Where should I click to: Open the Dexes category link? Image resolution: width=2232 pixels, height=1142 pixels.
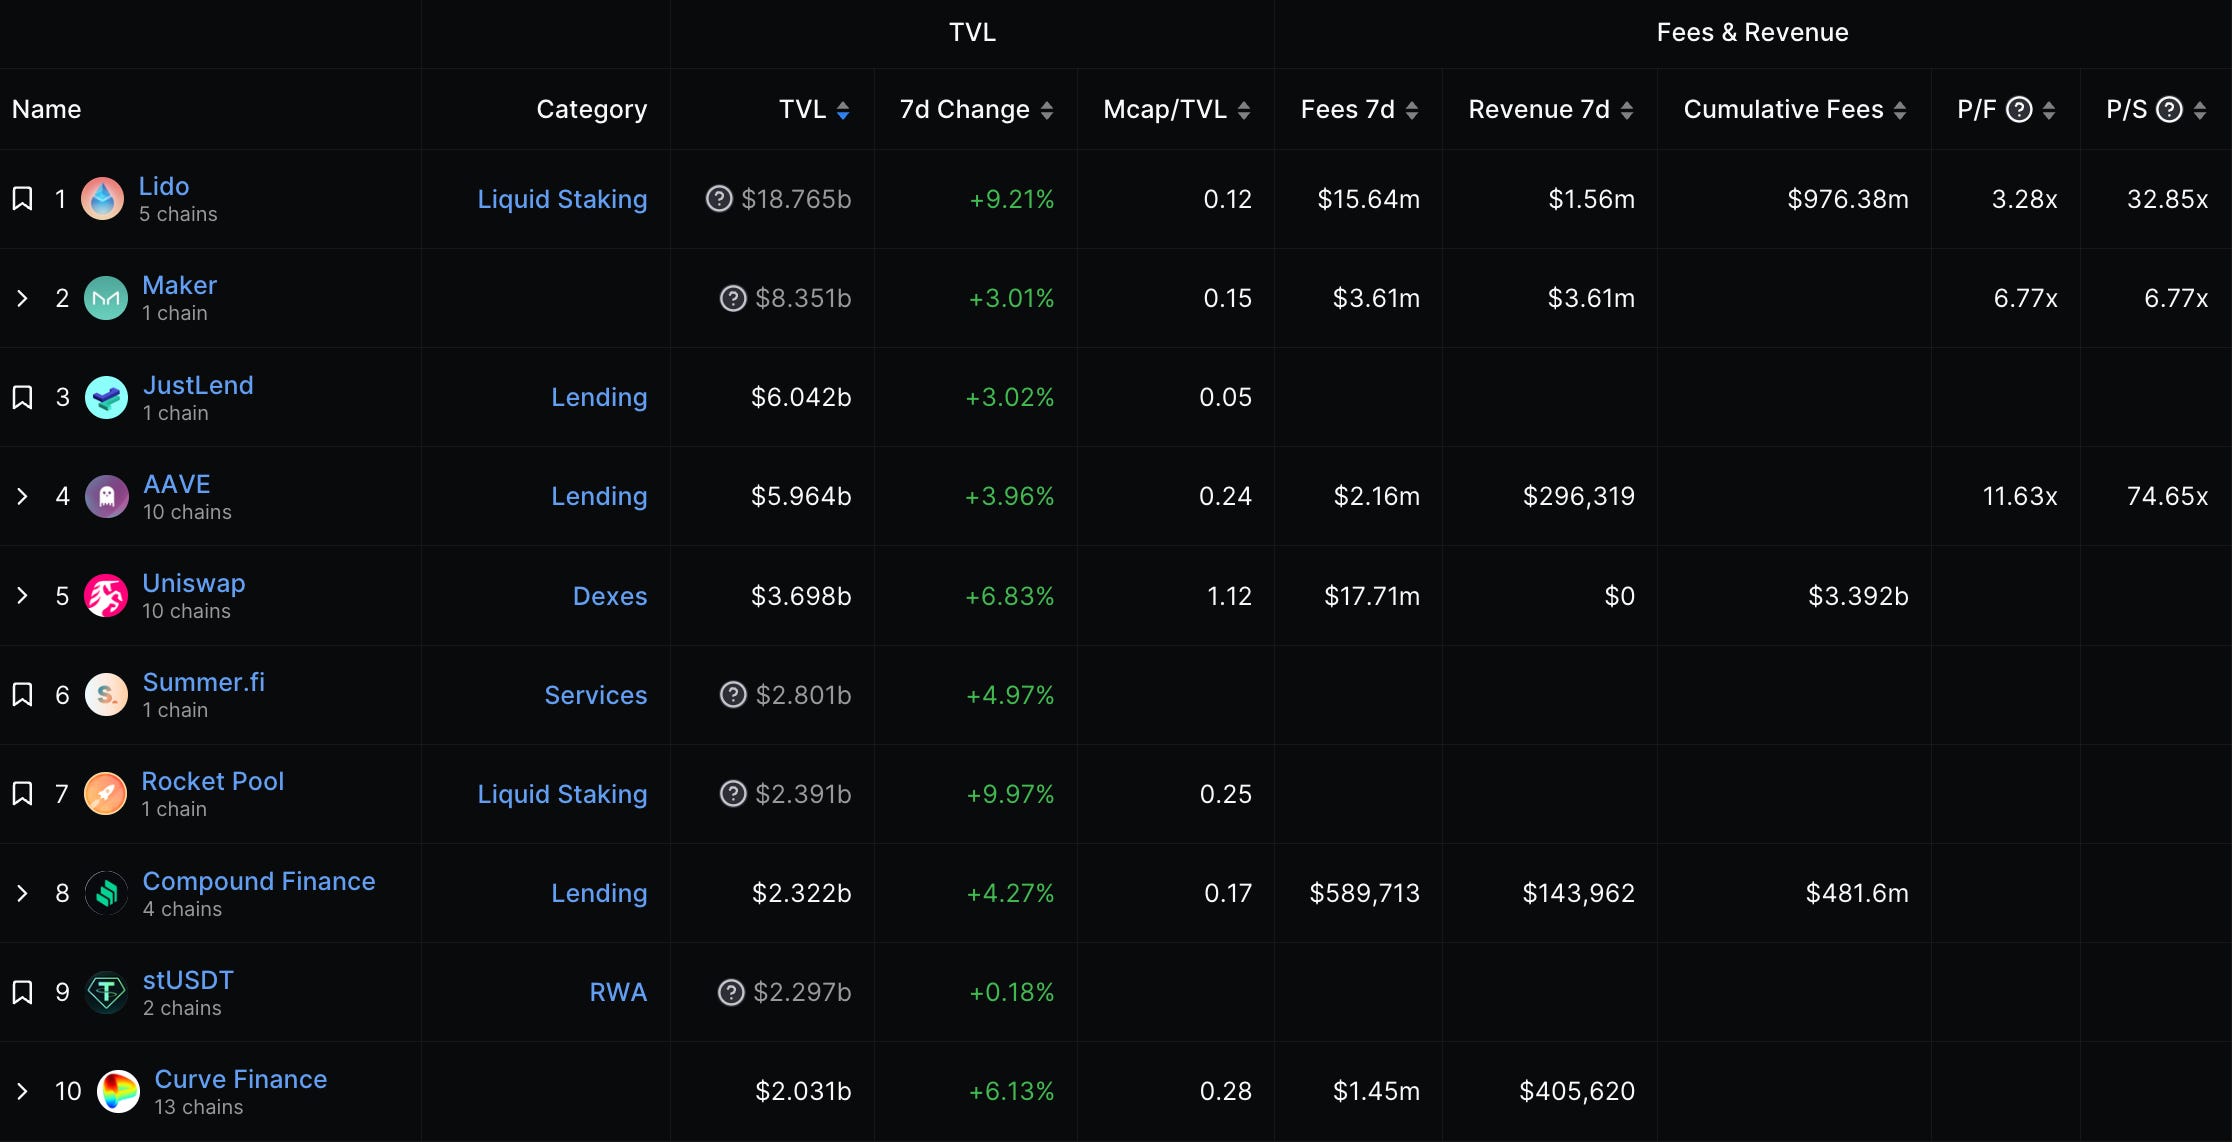coord(610,596)
